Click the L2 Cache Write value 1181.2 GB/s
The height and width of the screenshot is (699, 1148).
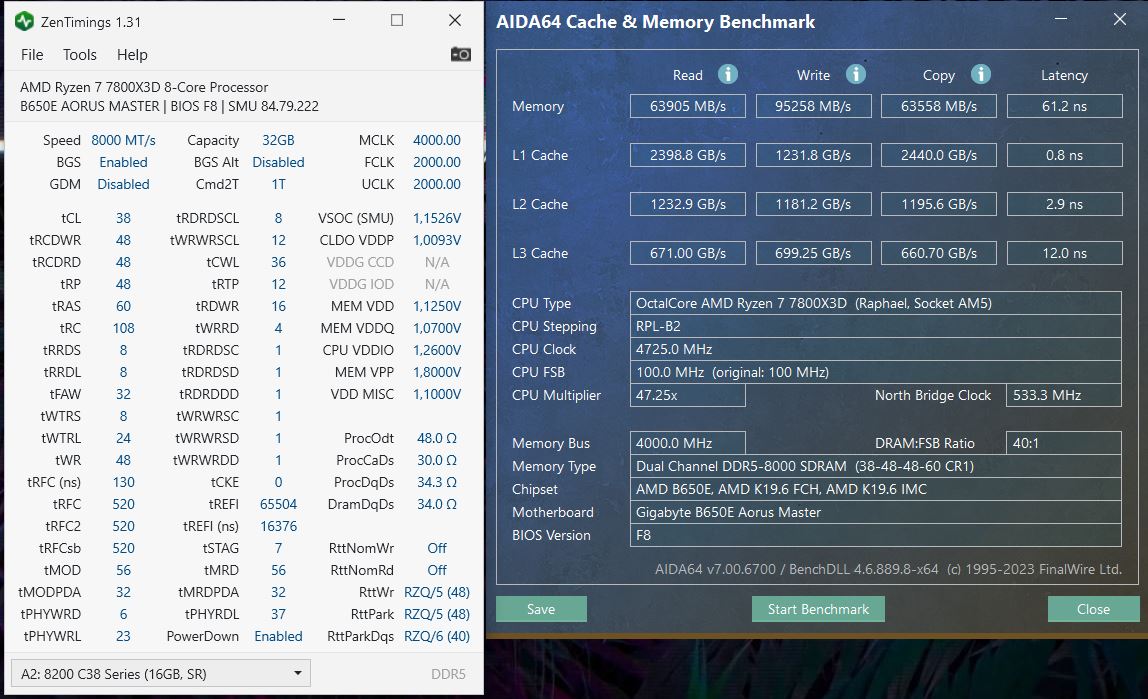click(813, 204)
